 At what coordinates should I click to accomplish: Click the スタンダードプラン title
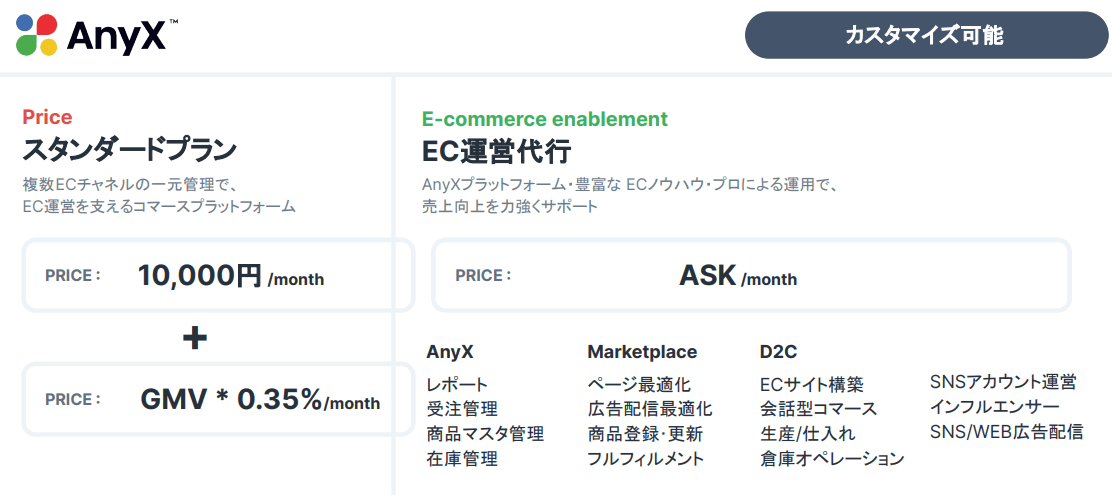pyautogui.click(x=129, y=151)
